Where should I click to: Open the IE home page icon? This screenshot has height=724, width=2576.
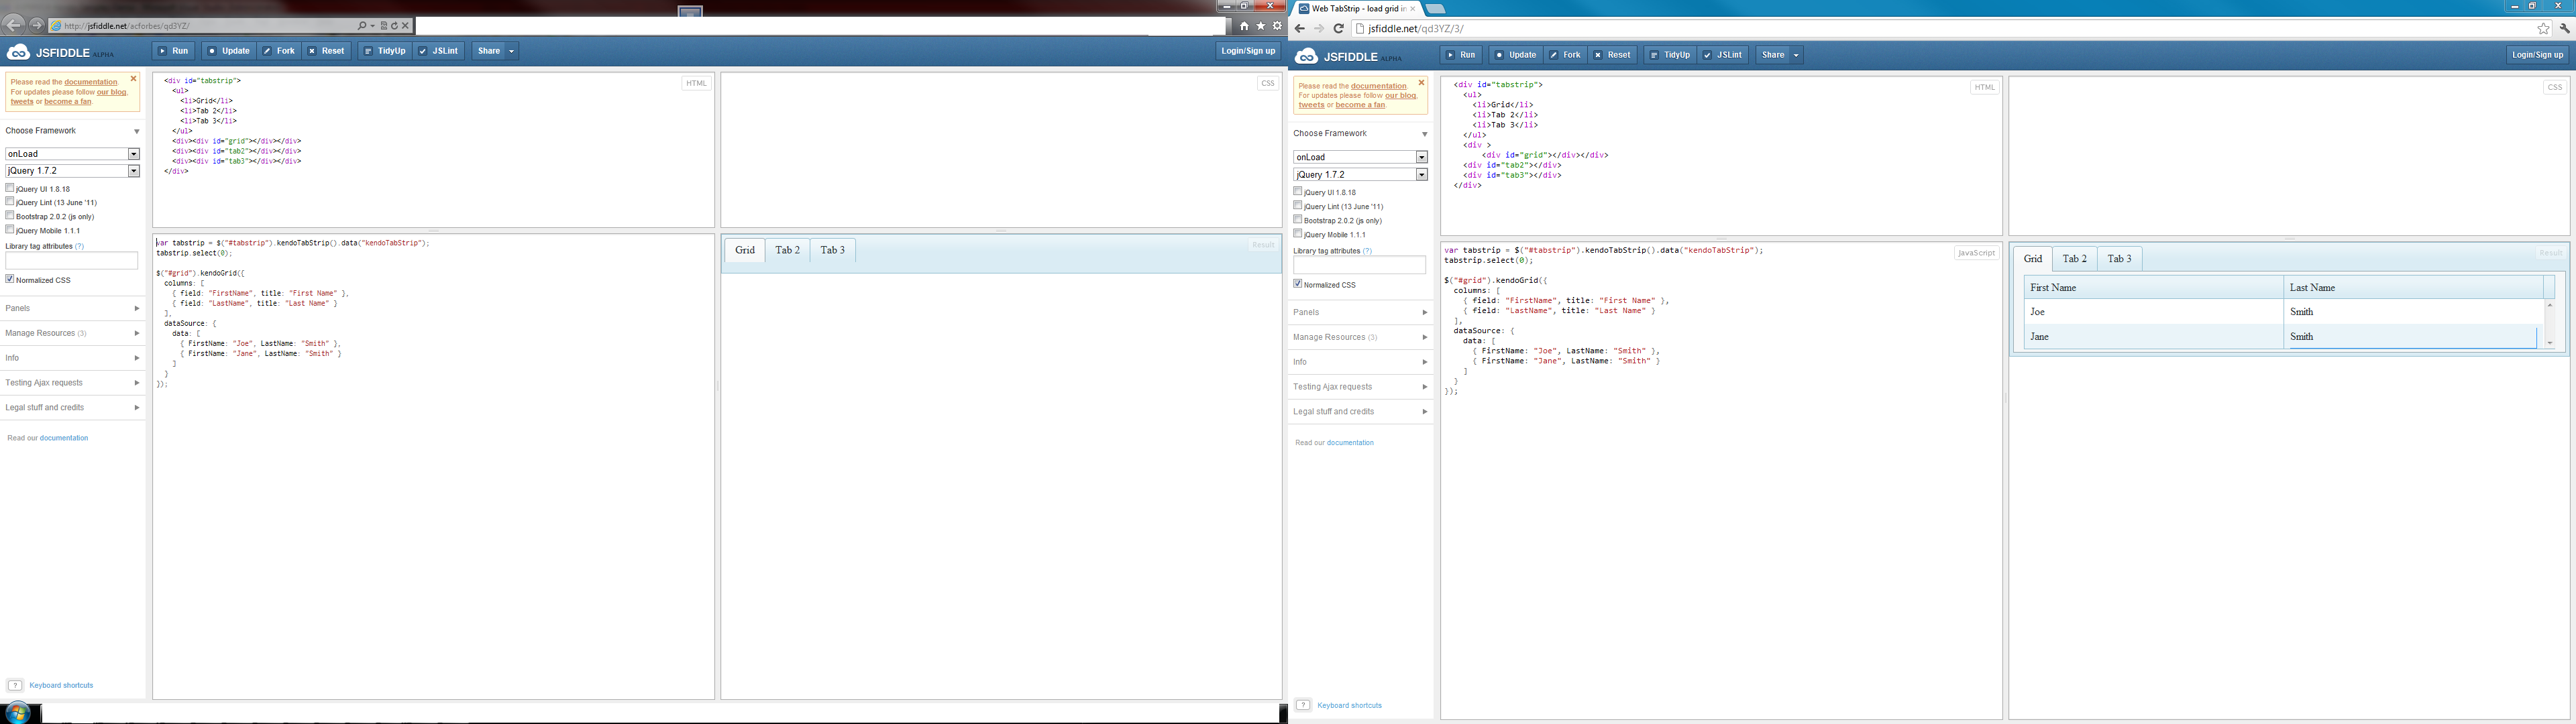point(1244,26)
